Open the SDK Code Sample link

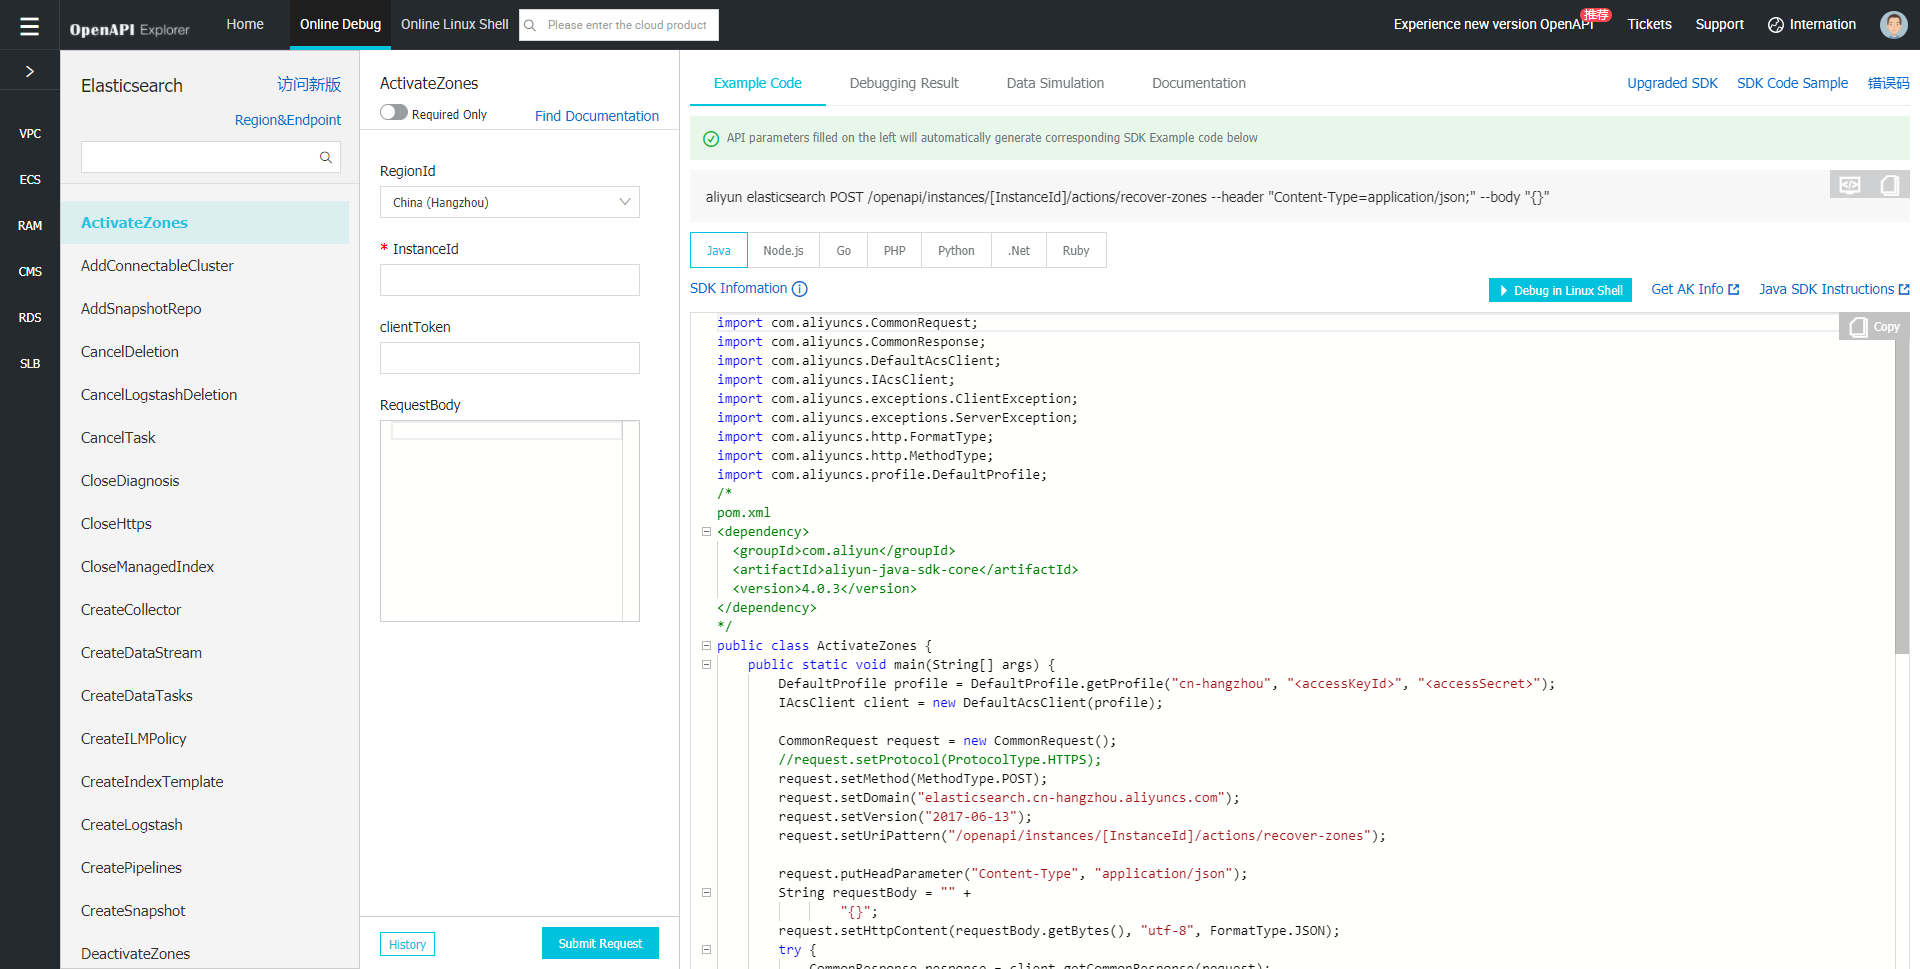(1792, 83)
